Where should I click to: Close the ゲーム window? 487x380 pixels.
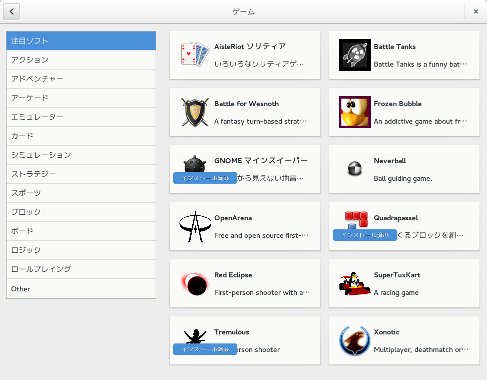pyautogui.click(x=476, y=12)
